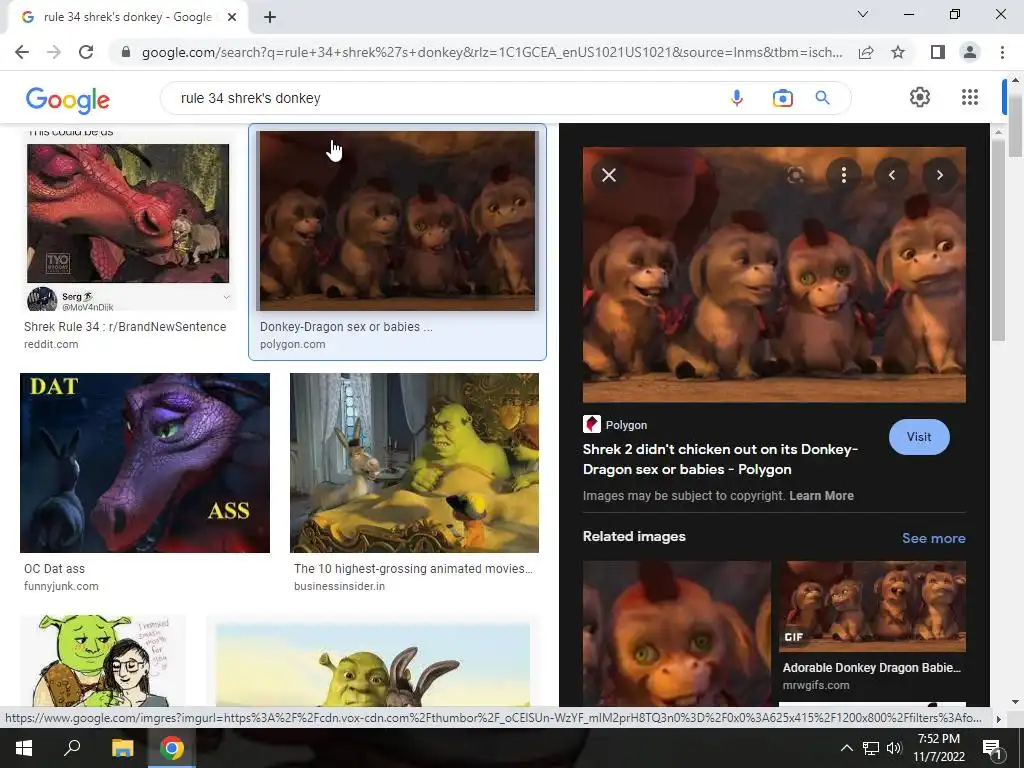Select the Shrek drawing with glasses girl thumbnail
Screen dimensions: 1024x768
click(x=103, y=661)
